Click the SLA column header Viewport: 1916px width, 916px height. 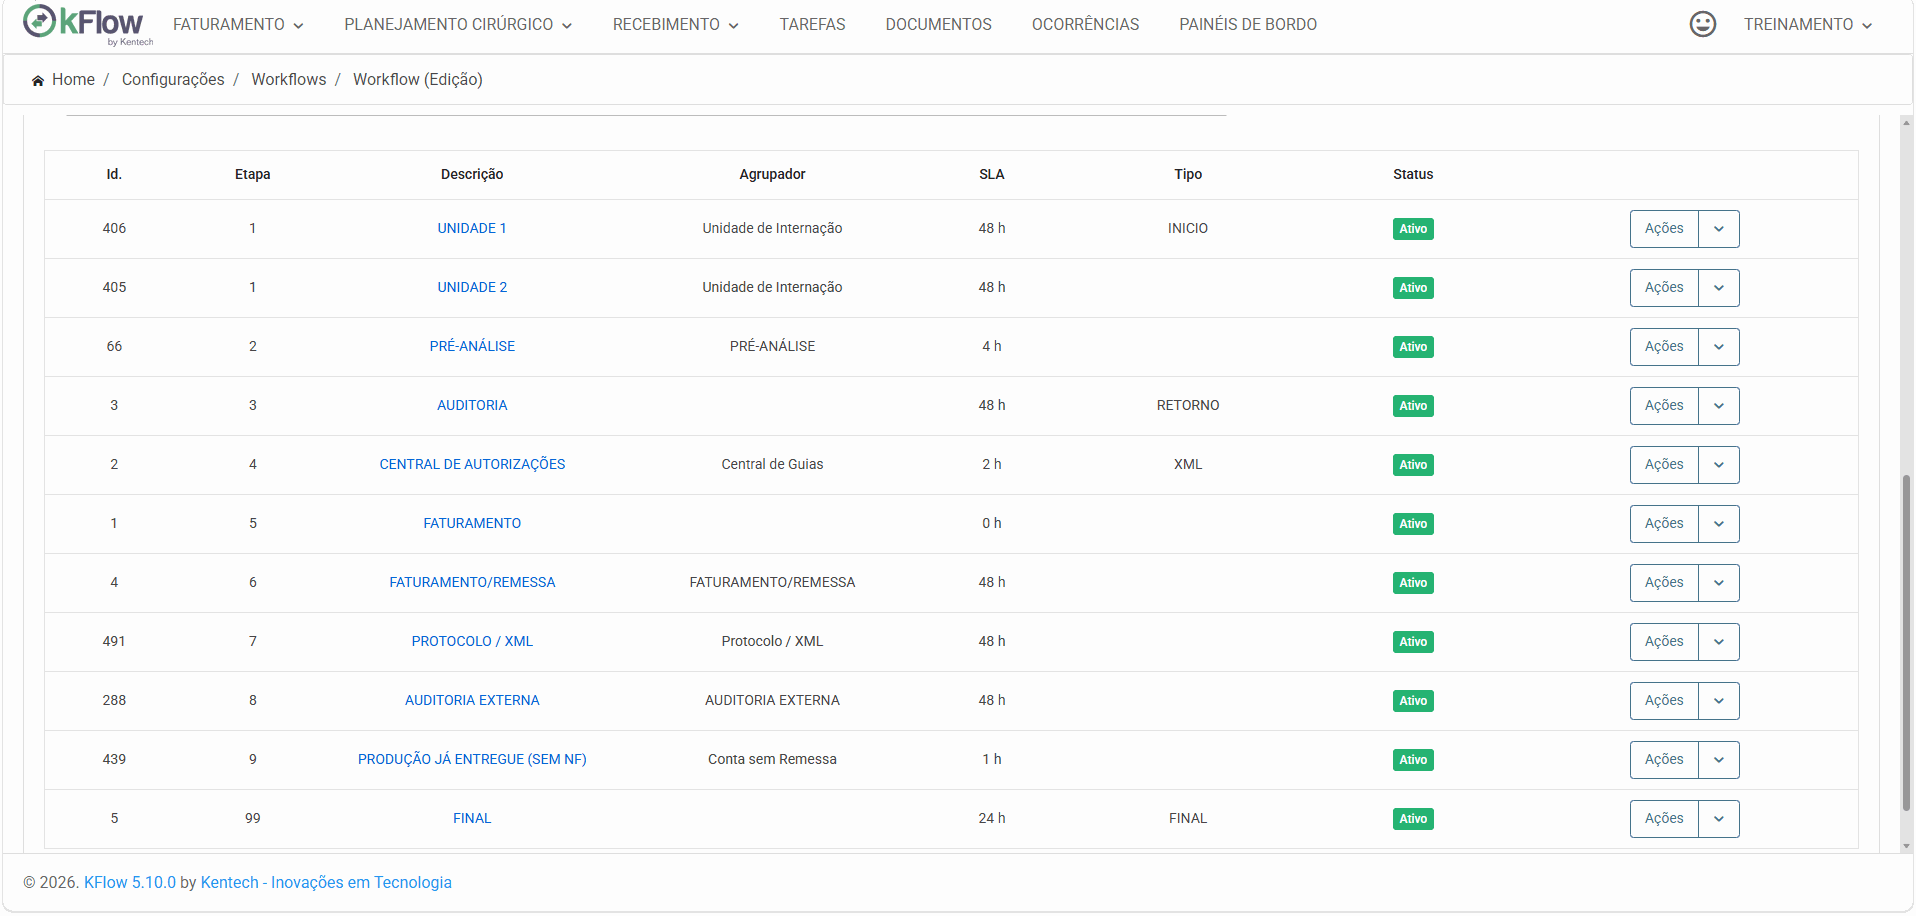(991, 174)
